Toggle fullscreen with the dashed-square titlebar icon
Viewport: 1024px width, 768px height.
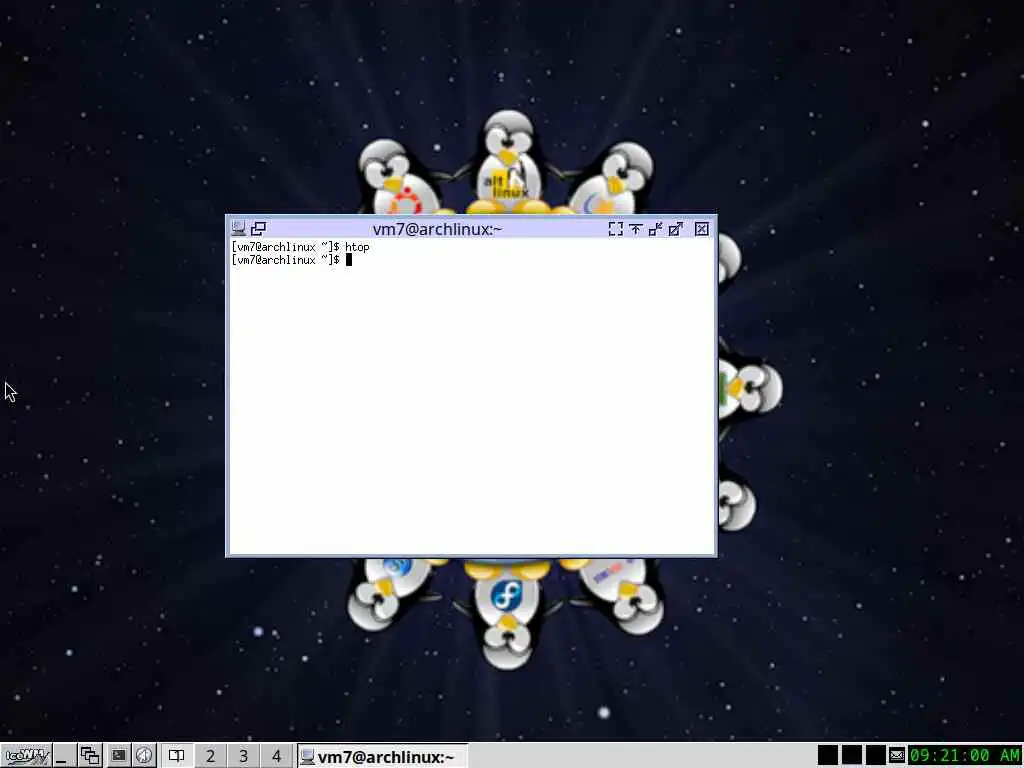615,229
